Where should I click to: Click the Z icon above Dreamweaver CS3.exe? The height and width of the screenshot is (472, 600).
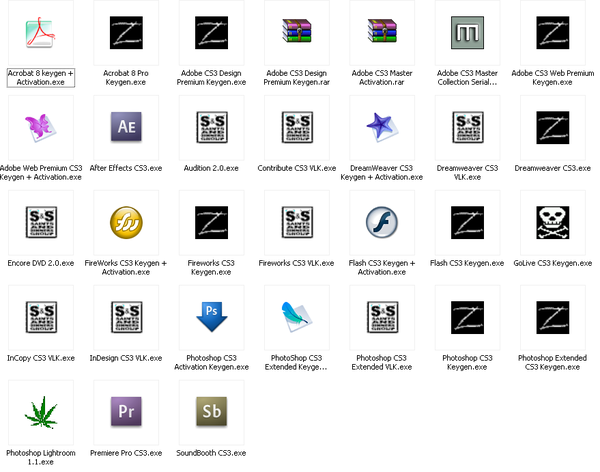[x=553, y=127]
